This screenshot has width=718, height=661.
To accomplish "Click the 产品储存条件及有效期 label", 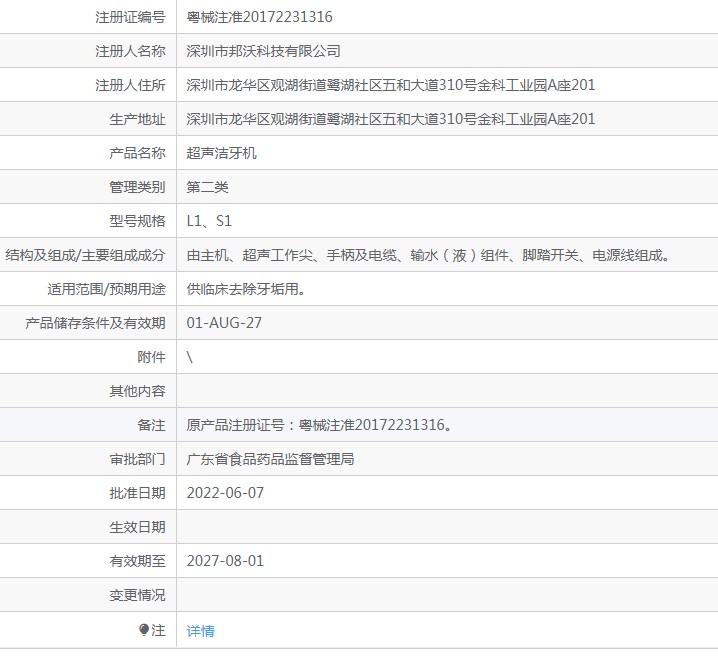I will (x=95, y=323).
